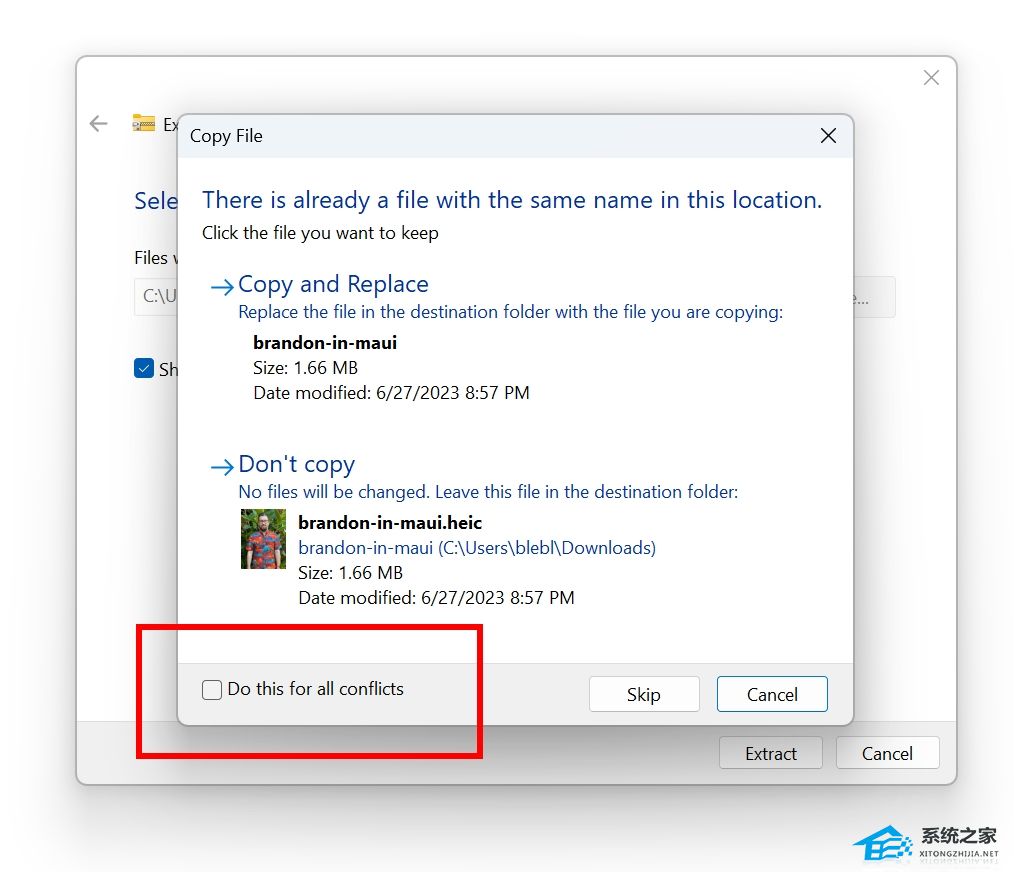This screenshot has height=872, width=1014.
Task: Click the Skip button
Action: (x=644, y=694)
